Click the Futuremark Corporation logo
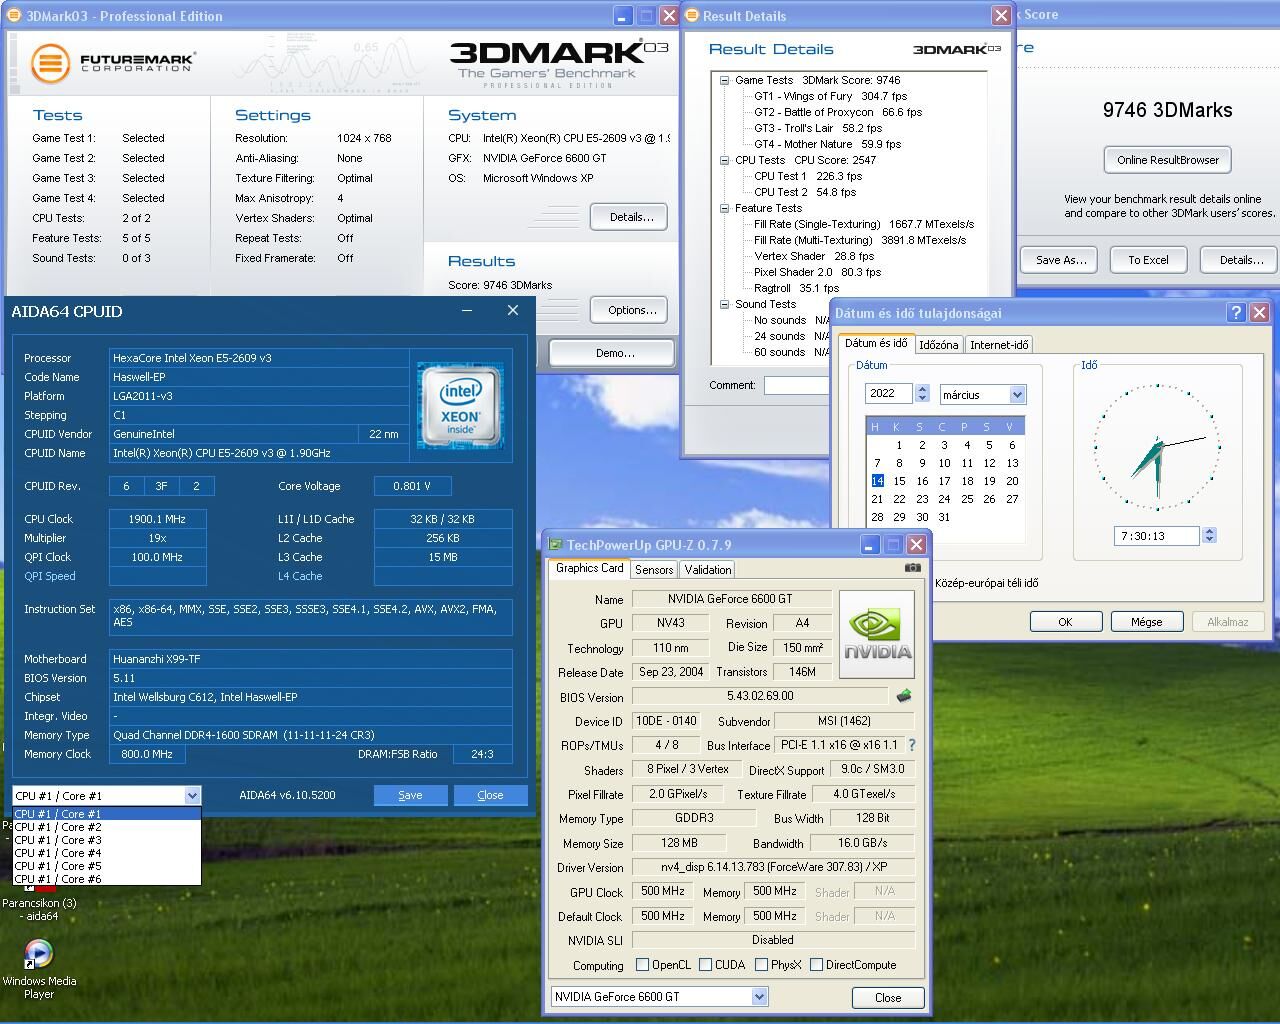The height and width of the screenshot is (1024, 1280). coord(112,63)
